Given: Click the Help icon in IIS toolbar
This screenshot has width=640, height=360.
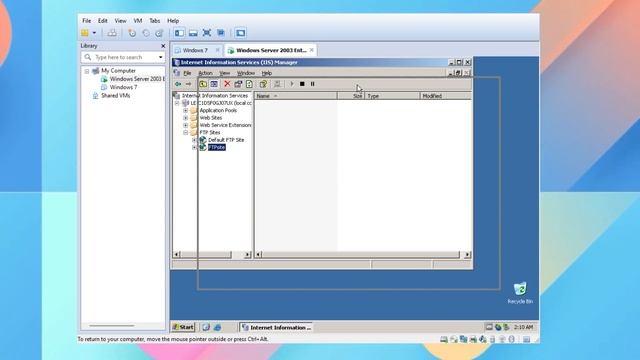Looking at the screenshot, I should click(x=263, y=84).
